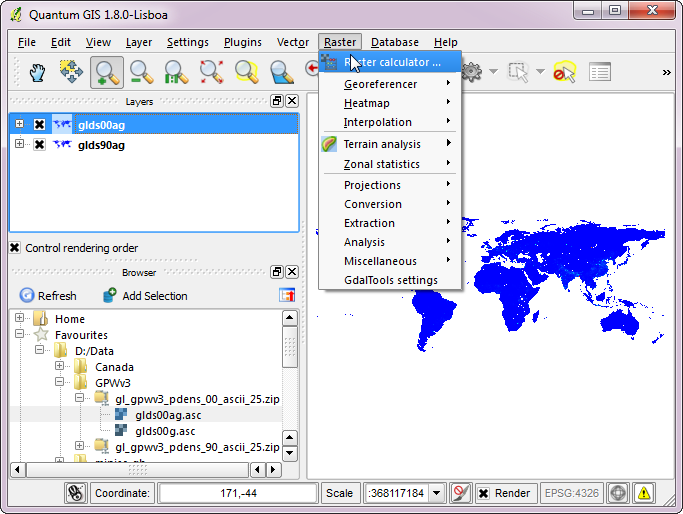Open the Help menu
The image size is (683, 514).
pos(445,42)
